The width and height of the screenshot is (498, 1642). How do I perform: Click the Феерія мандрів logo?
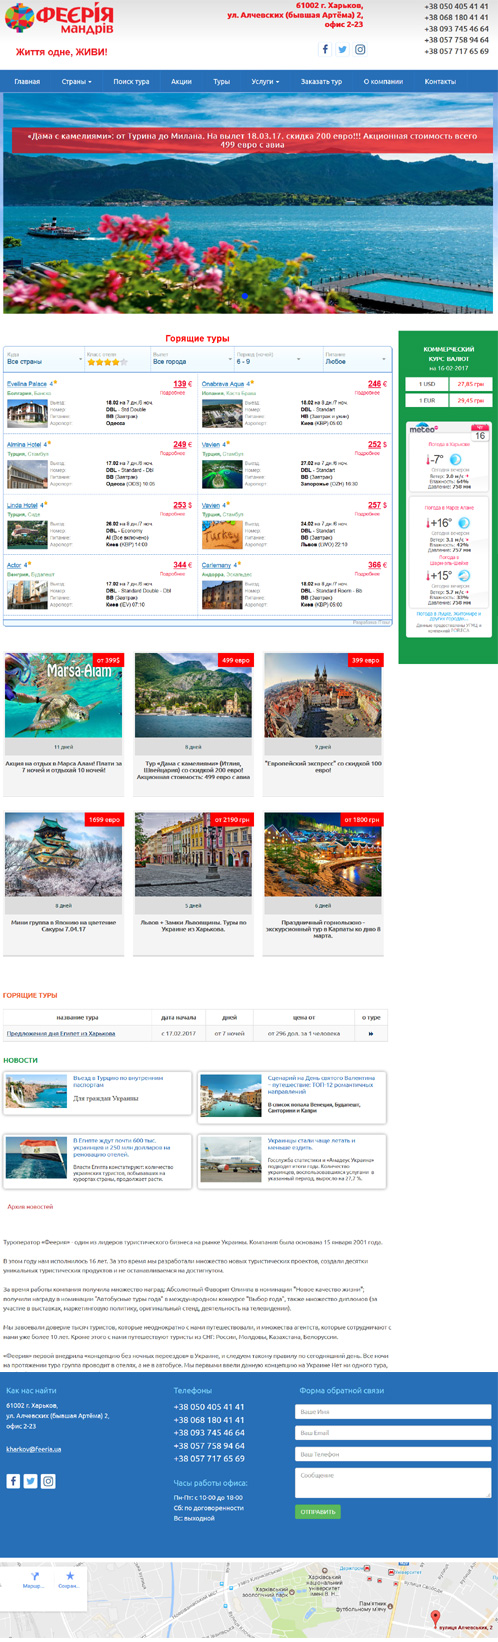tap(59, 19)
